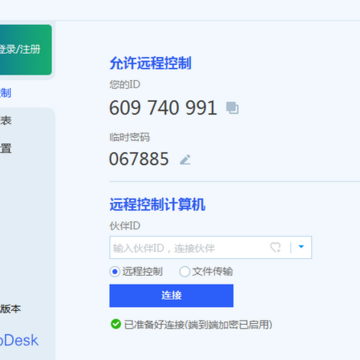
Task: Click the temporary password 067885
Action: coord(139,159)
